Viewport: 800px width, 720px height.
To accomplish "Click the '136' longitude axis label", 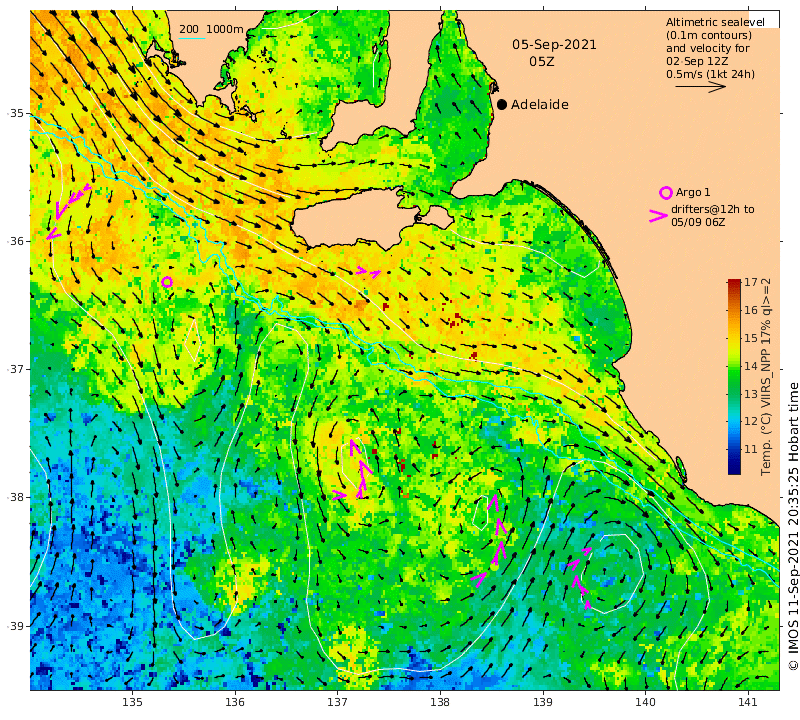I will pos(235,702).
